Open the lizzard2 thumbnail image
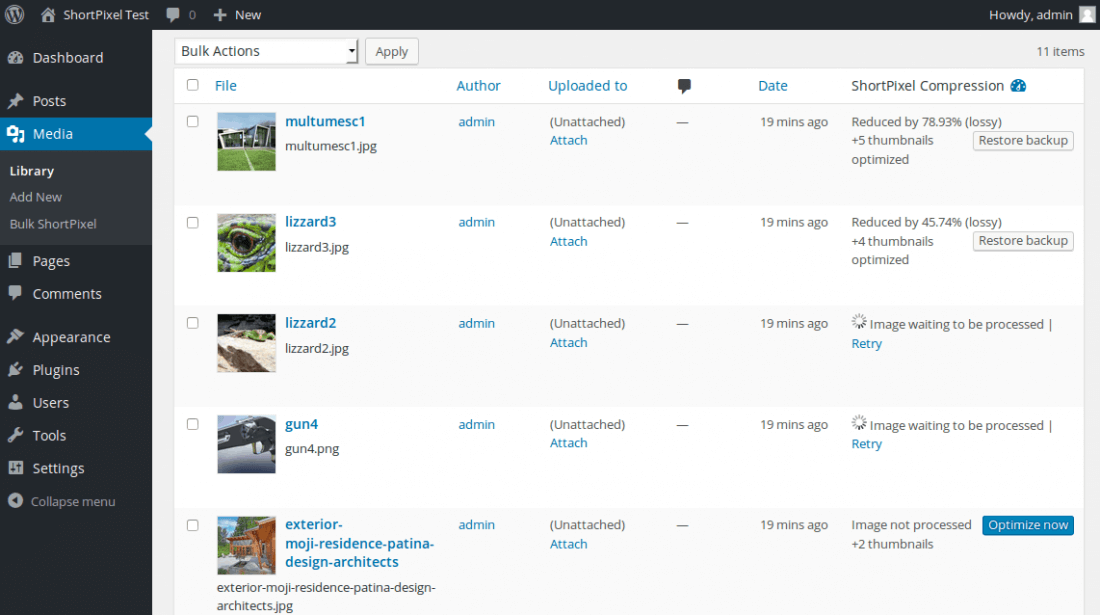Screen dimensions: 1100x615 246,343
